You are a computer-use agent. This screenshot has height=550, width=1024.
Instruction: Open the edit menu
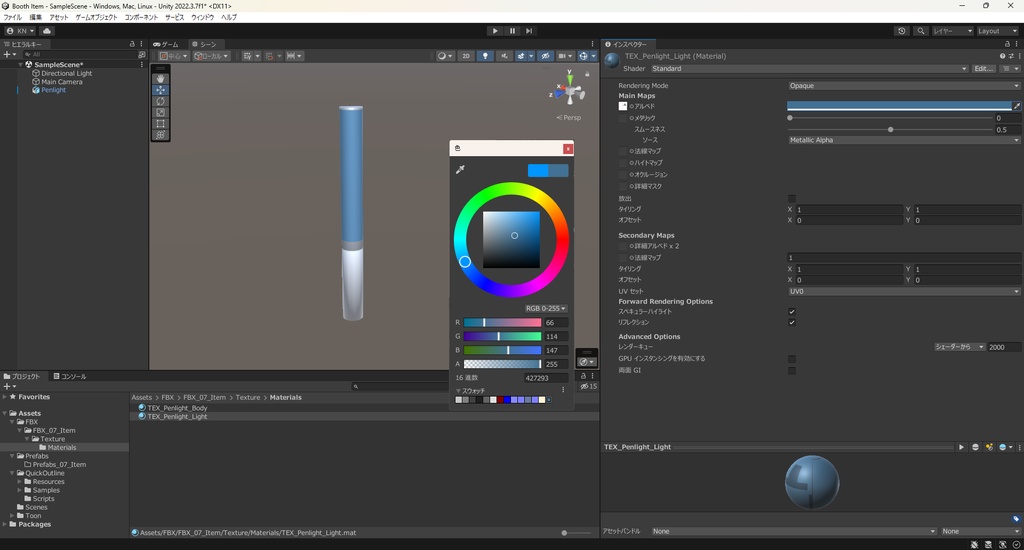pyautogui.click(x=35, y=18)
